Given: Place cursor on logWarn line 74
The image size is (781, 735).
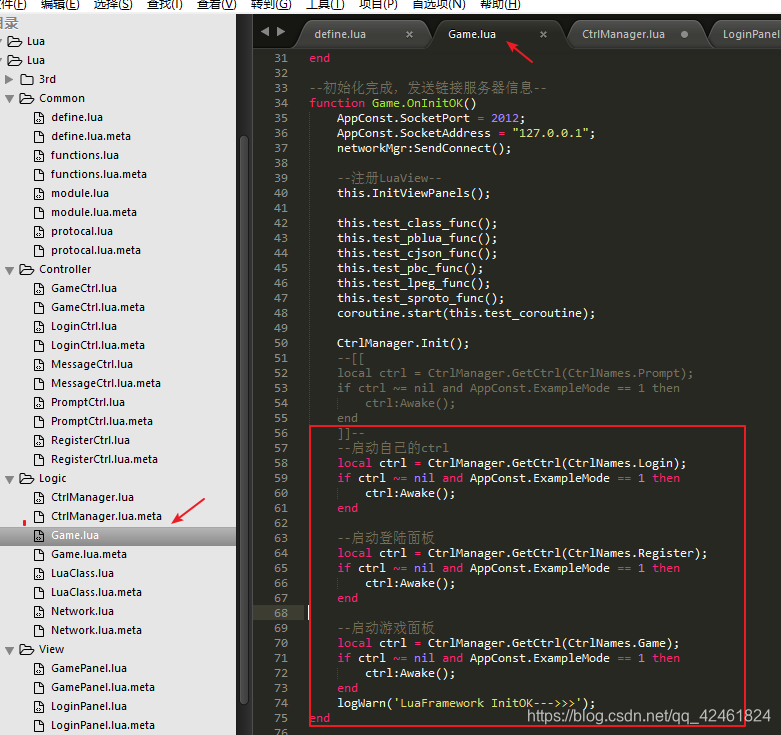Looking at the screenshot, I should pyautogui.click(x=466, y=703).
